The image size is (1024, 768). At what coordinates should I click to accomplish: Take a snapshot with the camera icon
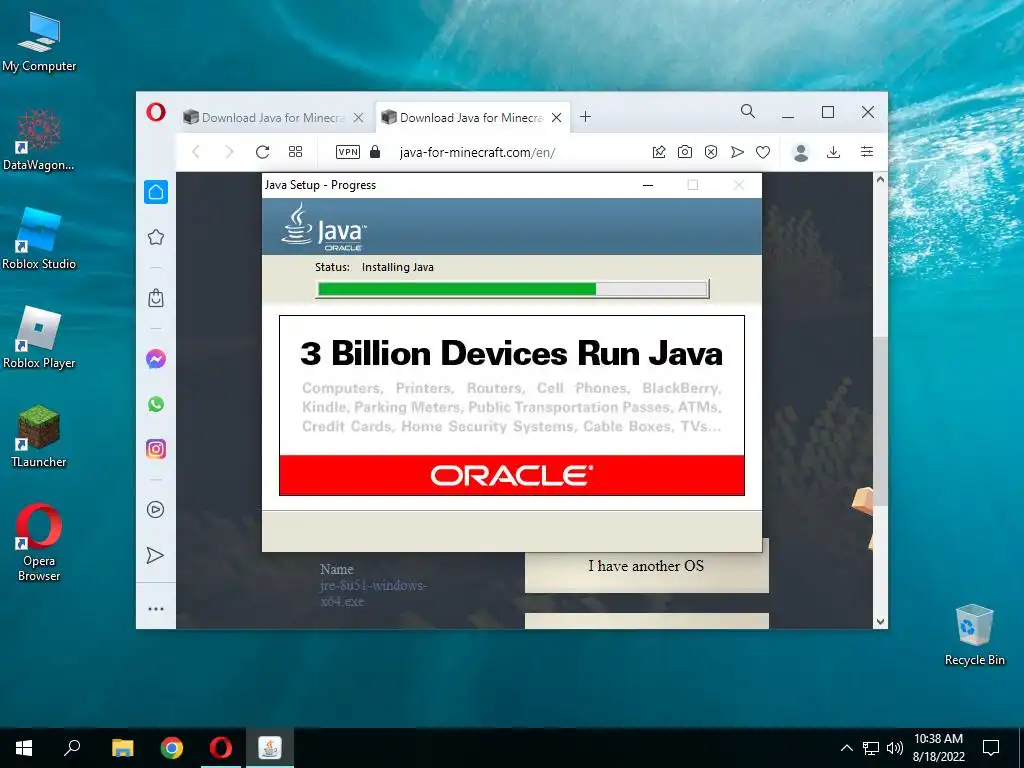point(684,152)
